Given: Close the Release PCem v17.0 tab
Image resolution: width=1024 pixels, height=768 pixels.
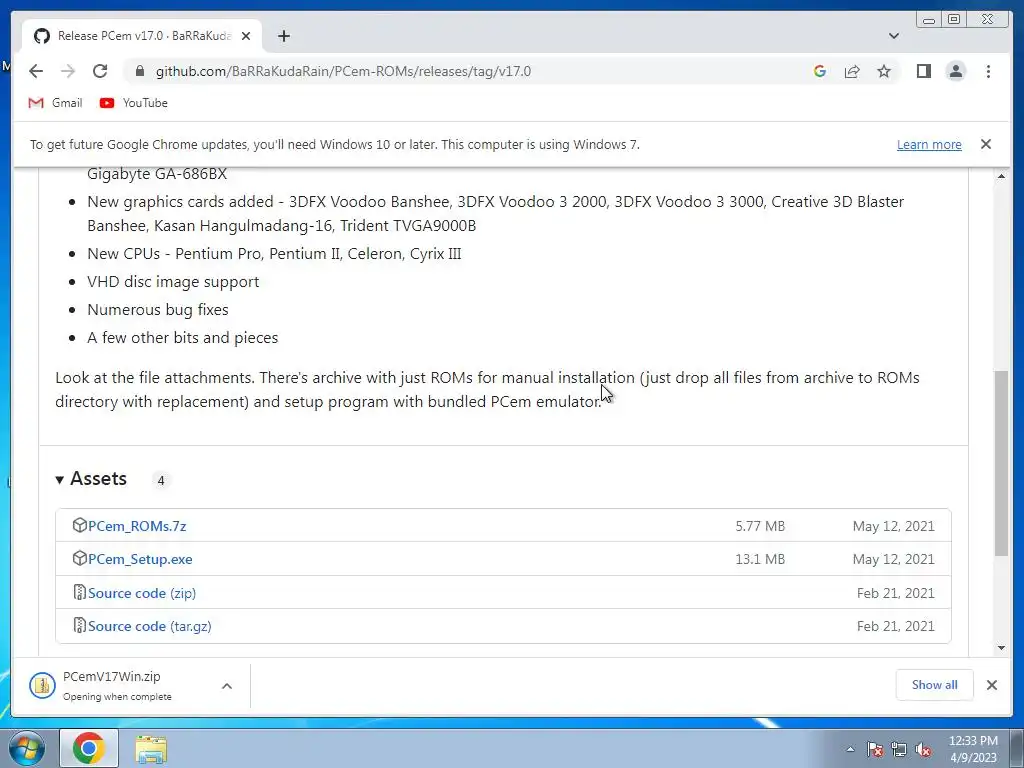Looking at the screenshot, I should pos(246,36).
